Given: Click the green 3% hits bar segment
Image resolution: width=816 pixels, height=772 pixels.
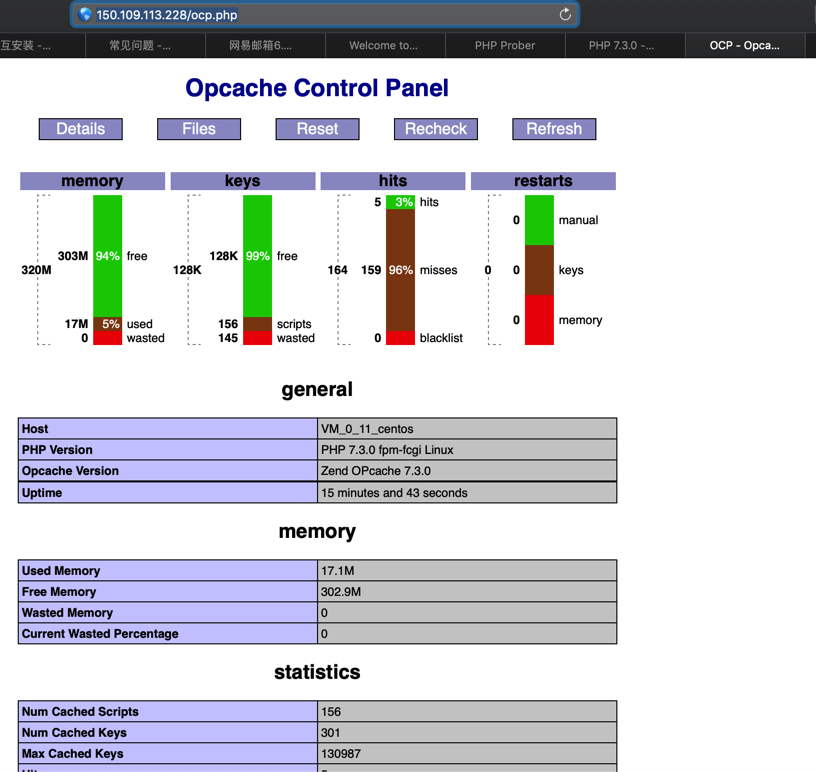Looking at the screenshot, I should tap(400, 202).
